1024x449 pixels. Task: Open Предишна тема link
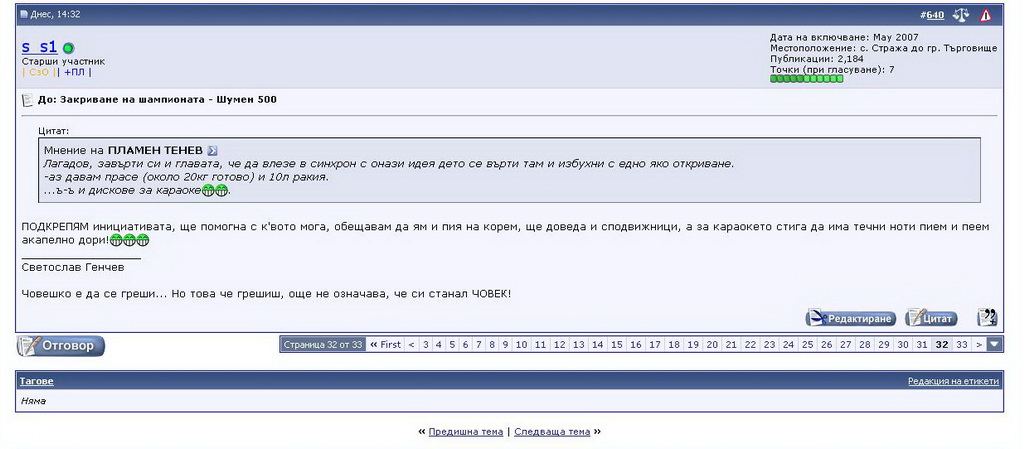click(x=466, y=432)
